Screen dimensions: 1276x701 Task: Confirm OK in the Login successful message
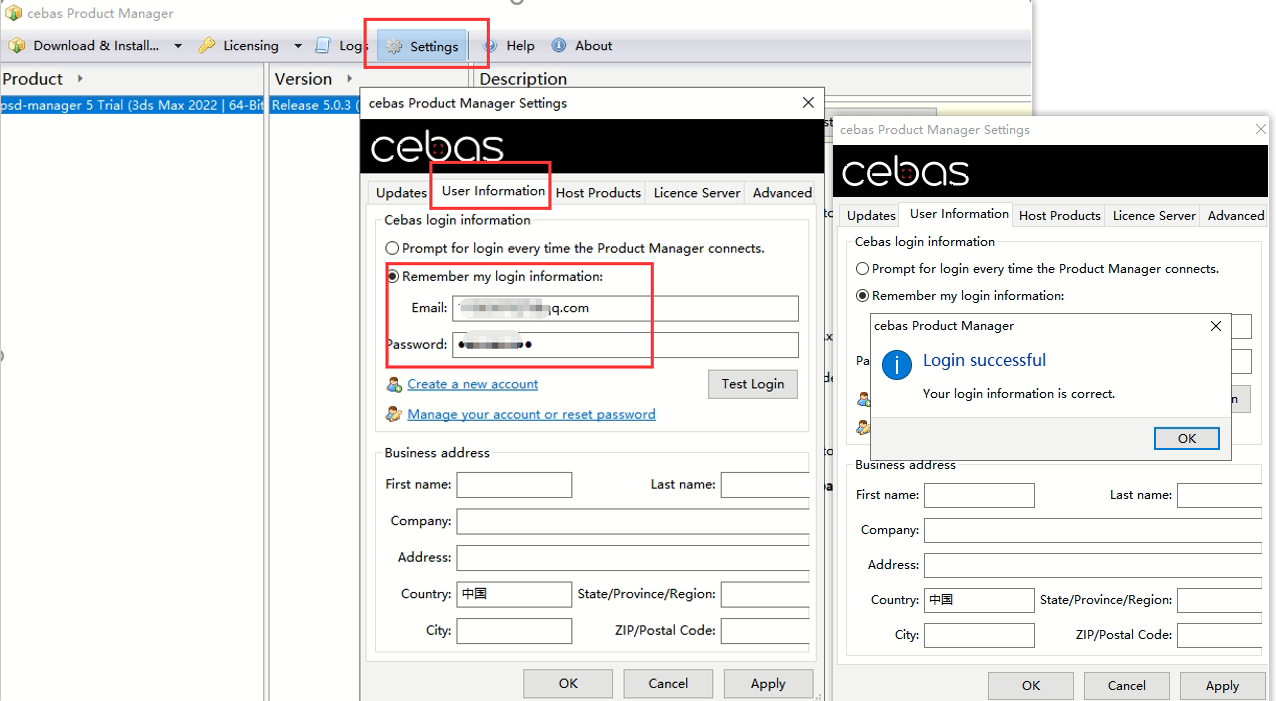coord(1186,439)
